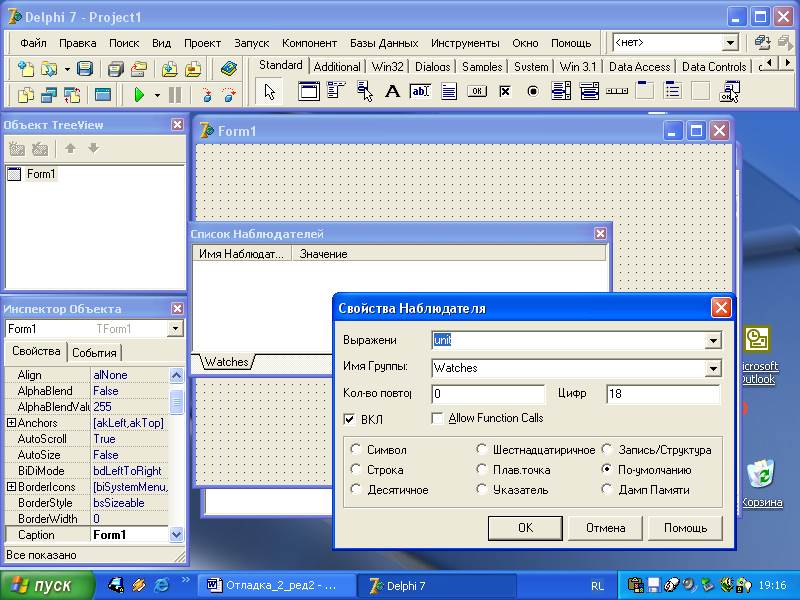Open the Form1 TForm1 object selector dropdown
Screen dimensions: 800x600
click(175, 329)
